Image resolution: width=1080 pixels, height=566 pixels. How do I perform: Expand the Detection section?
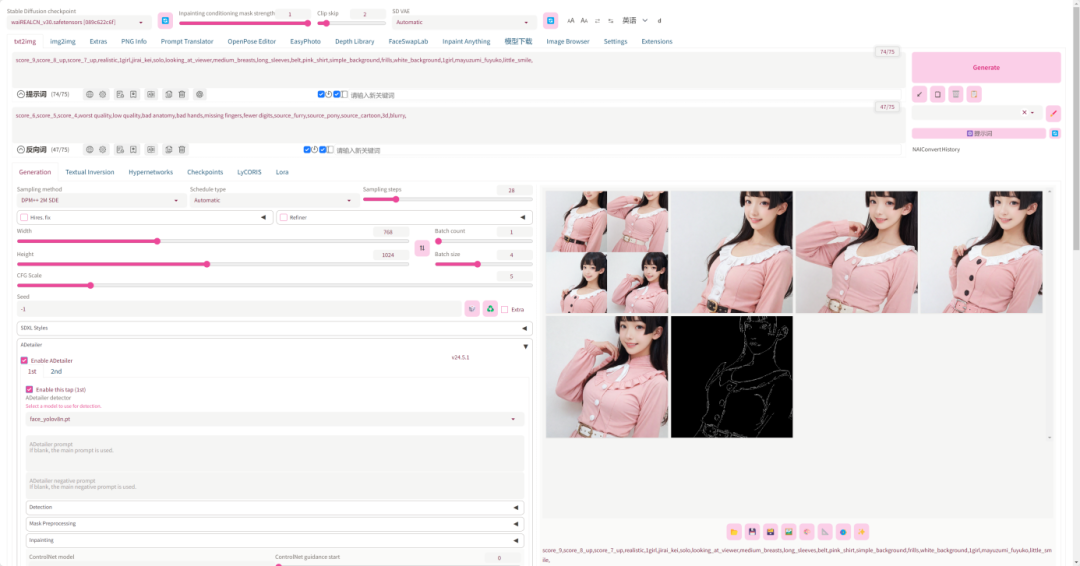pos(274,507)
